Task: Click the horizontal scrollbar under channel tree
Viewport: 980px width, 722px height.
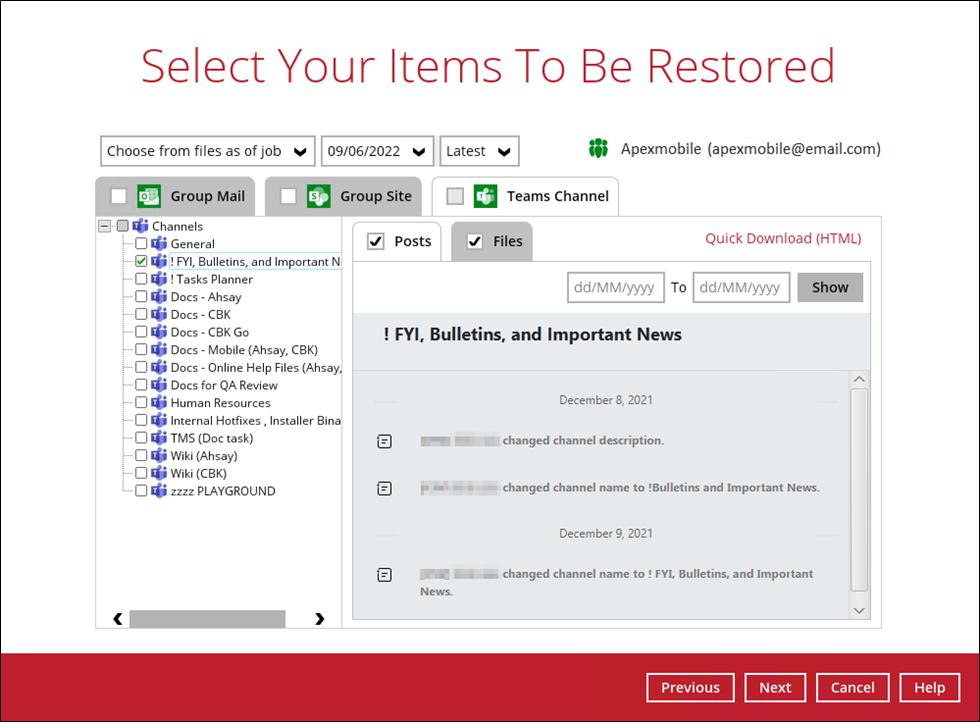Action: pos(207,619)
